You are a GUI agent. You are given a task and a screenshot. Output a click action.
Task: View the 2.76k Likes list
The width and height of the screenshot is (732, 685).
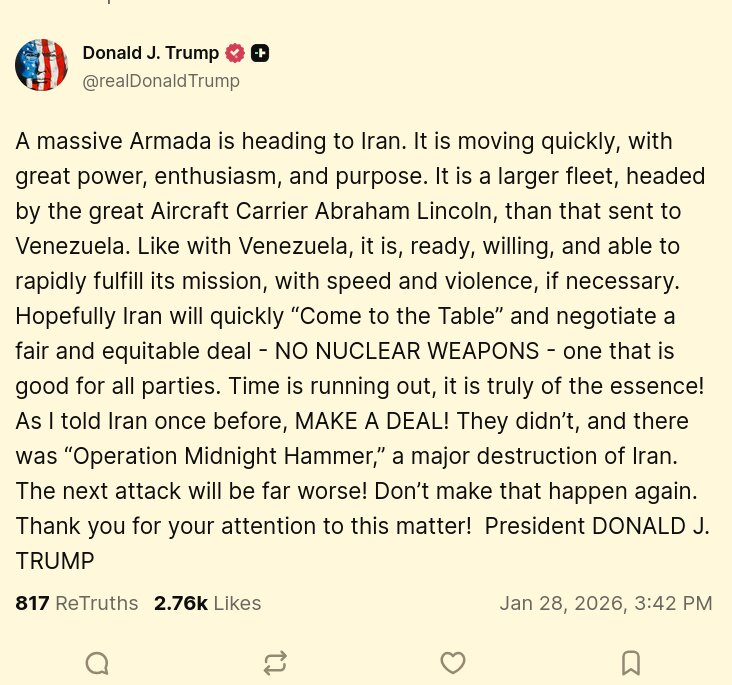pyautogui.click(x=207, y=603)
